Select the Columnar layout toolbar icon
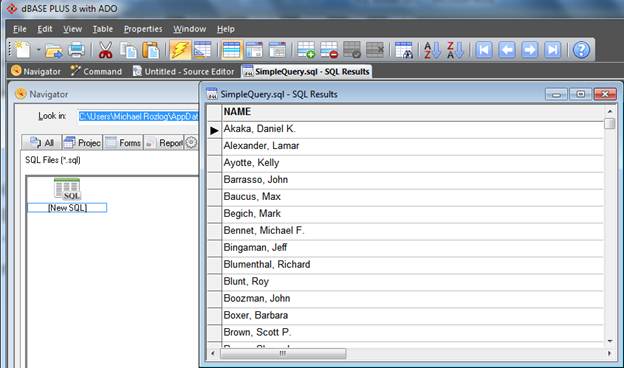The width and height of the screenshot is (624, 368). coord(277,50)
